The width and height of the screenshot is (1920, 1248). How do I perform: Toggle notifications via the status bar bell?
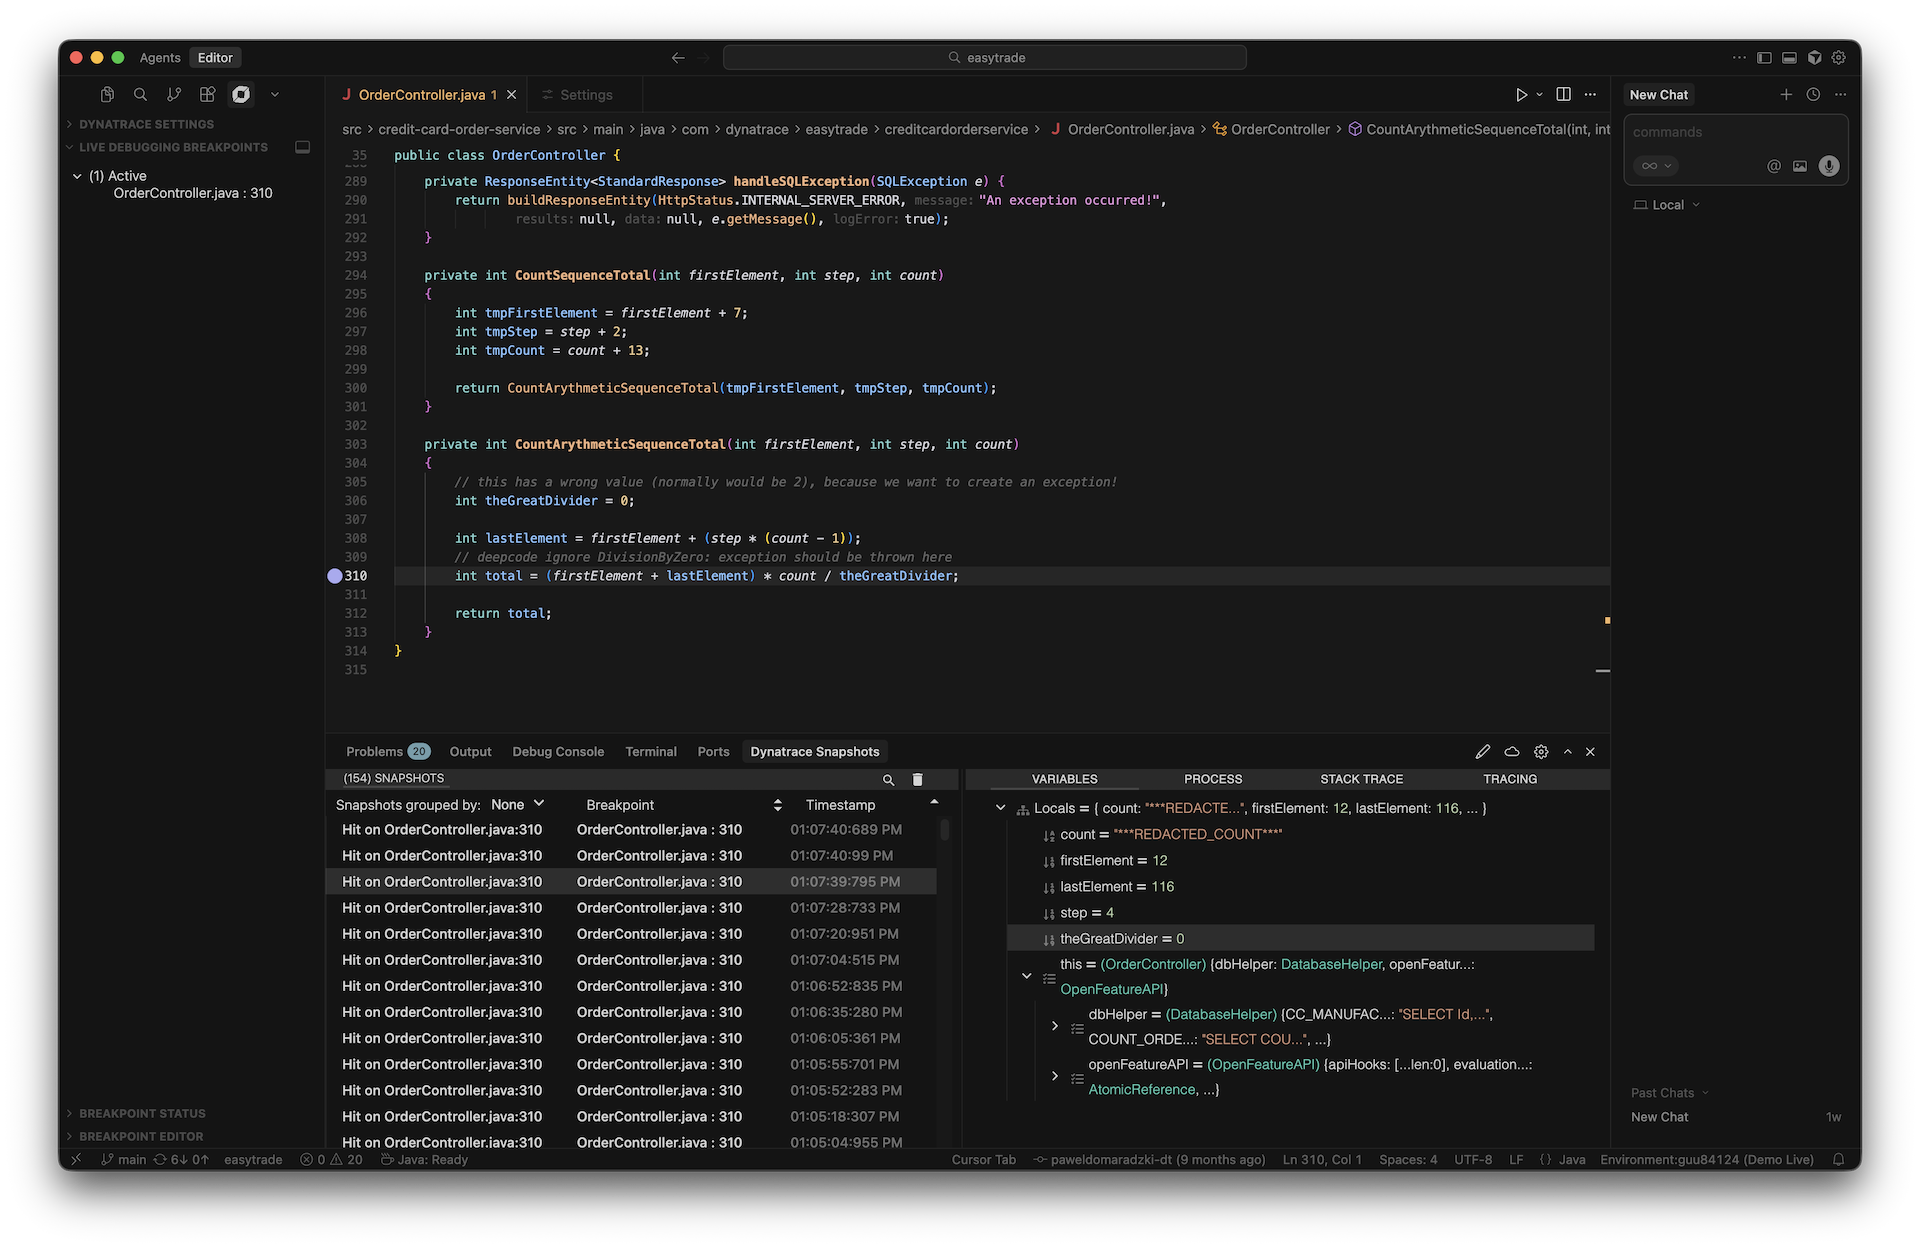(x=1838, y=1159)
